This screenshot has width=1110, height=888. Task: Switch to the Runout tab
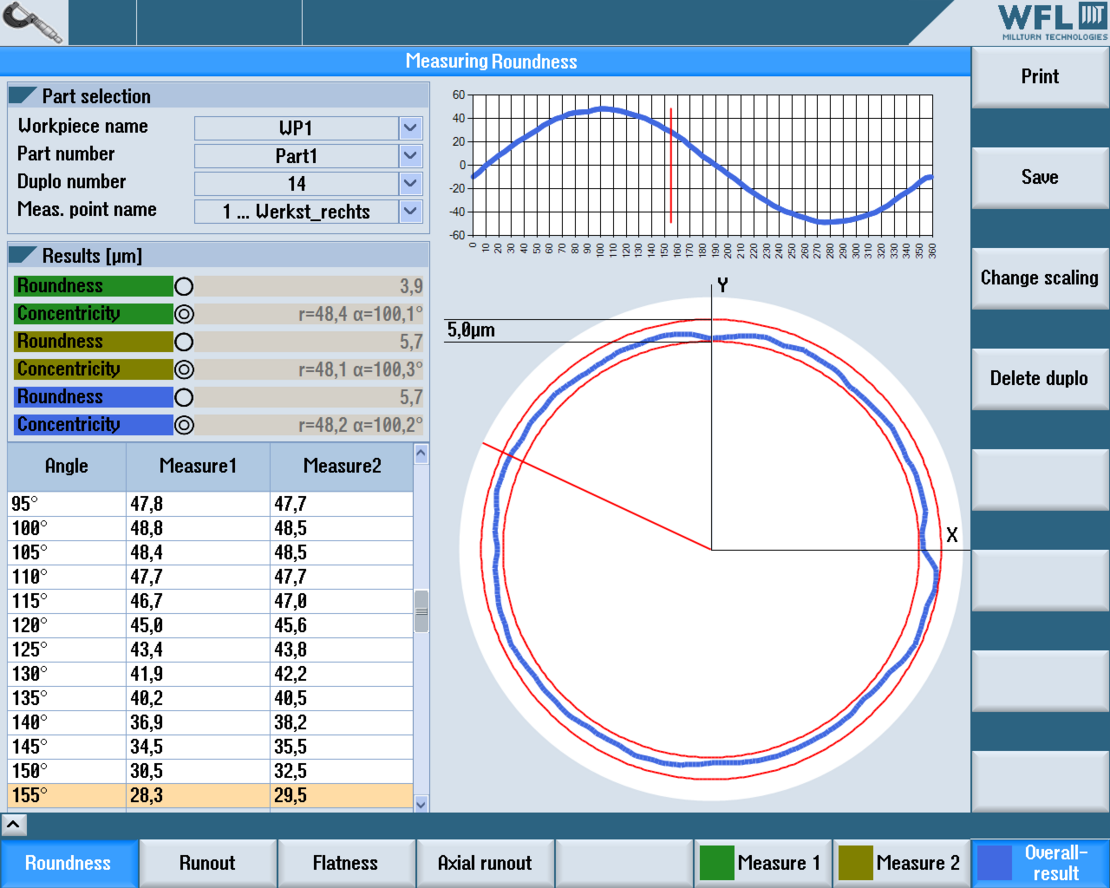pyautogui.click(x=207, y=863)
